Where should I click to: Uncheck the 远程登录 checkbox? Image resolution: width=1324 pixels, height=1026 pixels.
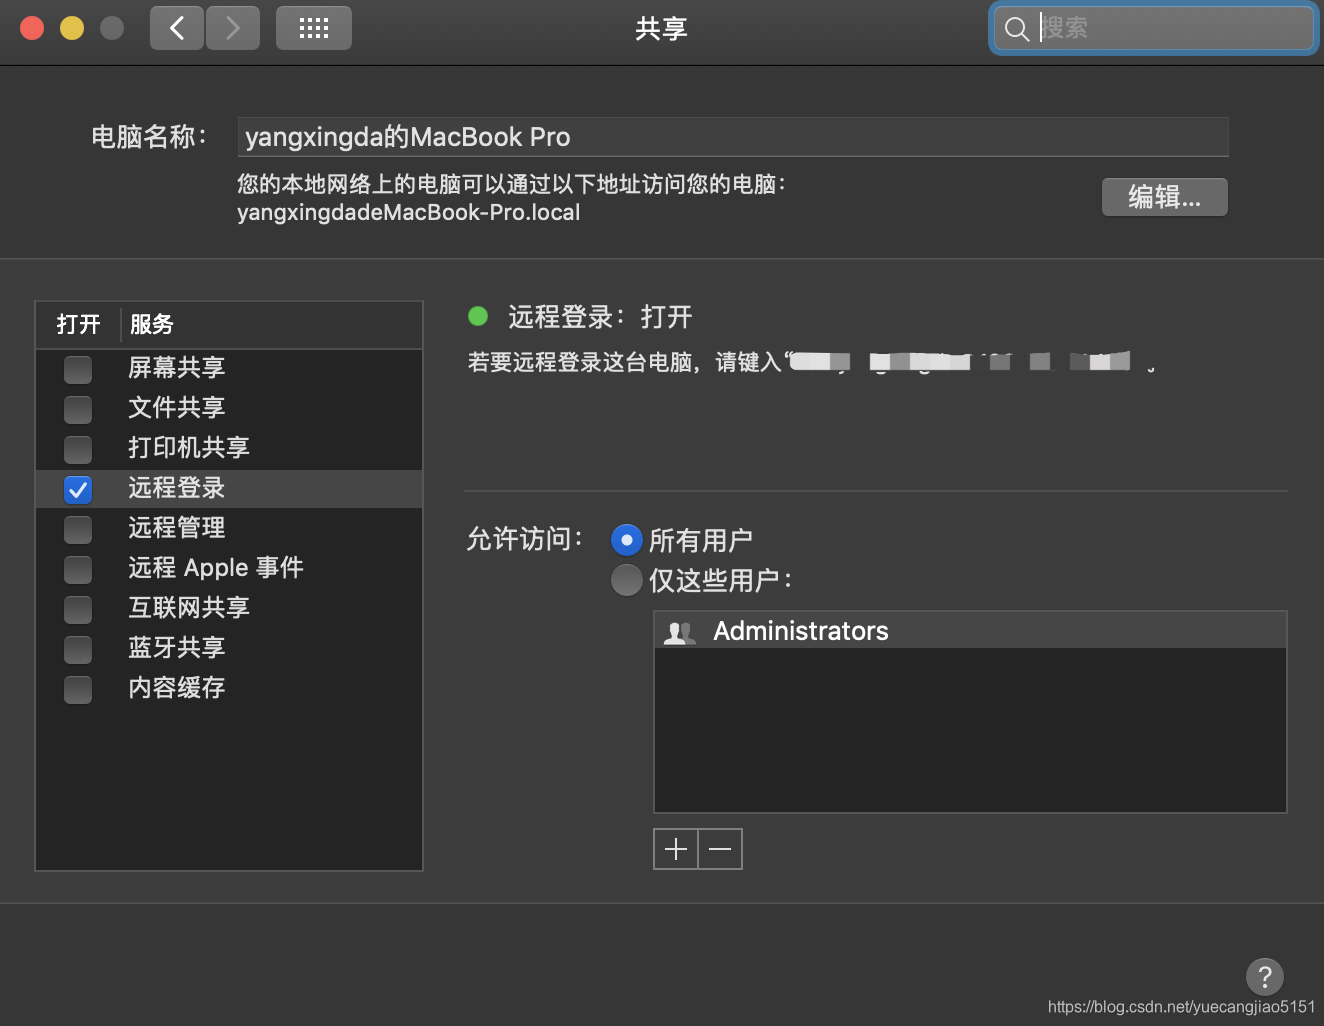(x=77, y=489)
